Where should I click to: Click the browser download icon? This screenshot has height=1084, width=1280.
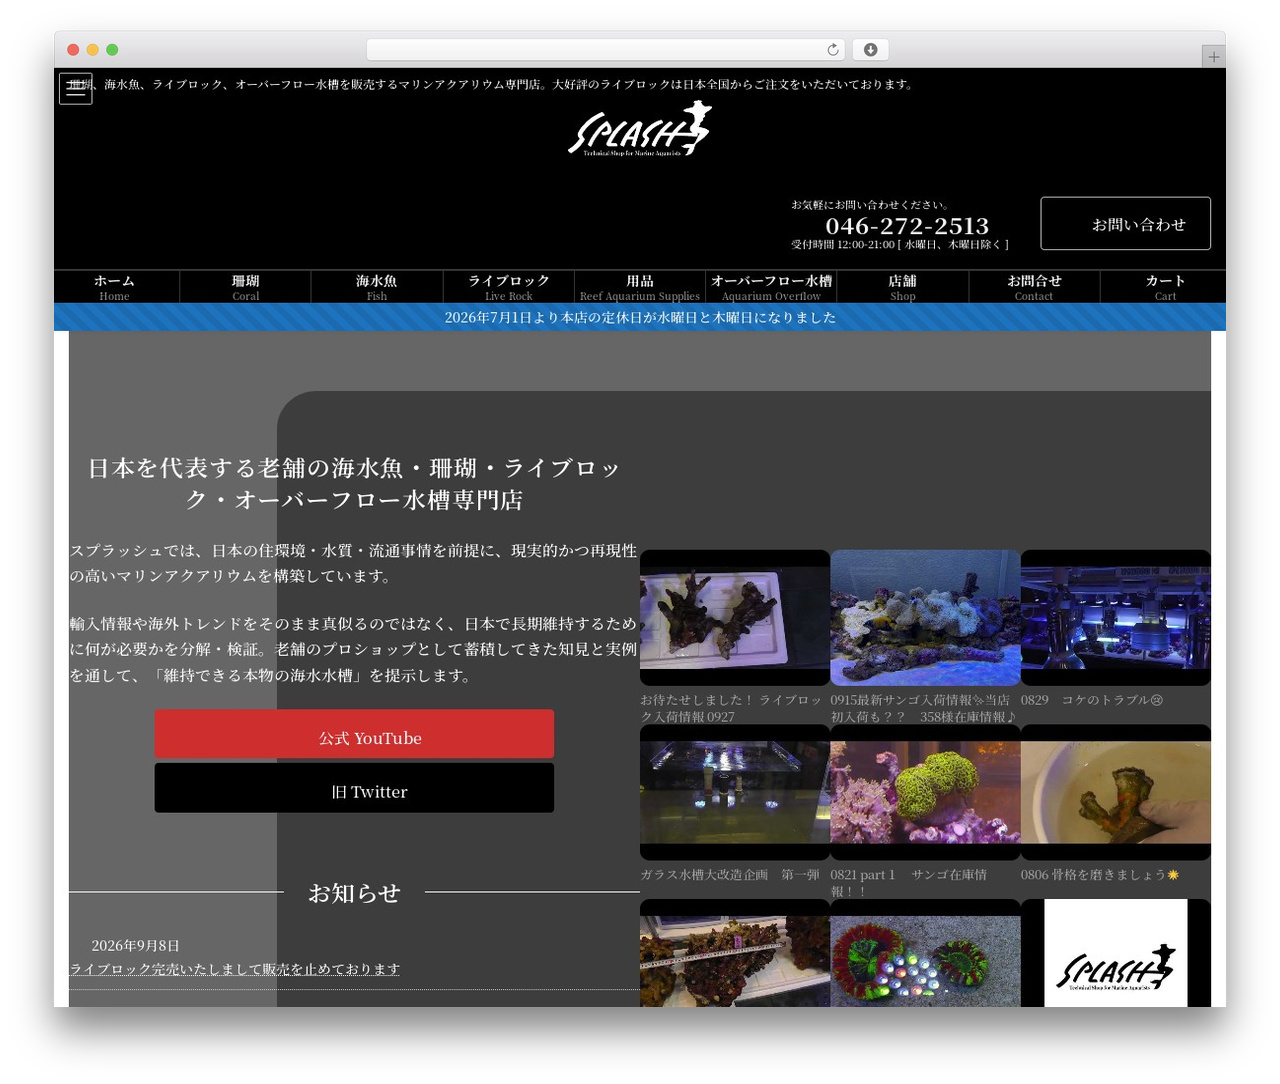870,50
